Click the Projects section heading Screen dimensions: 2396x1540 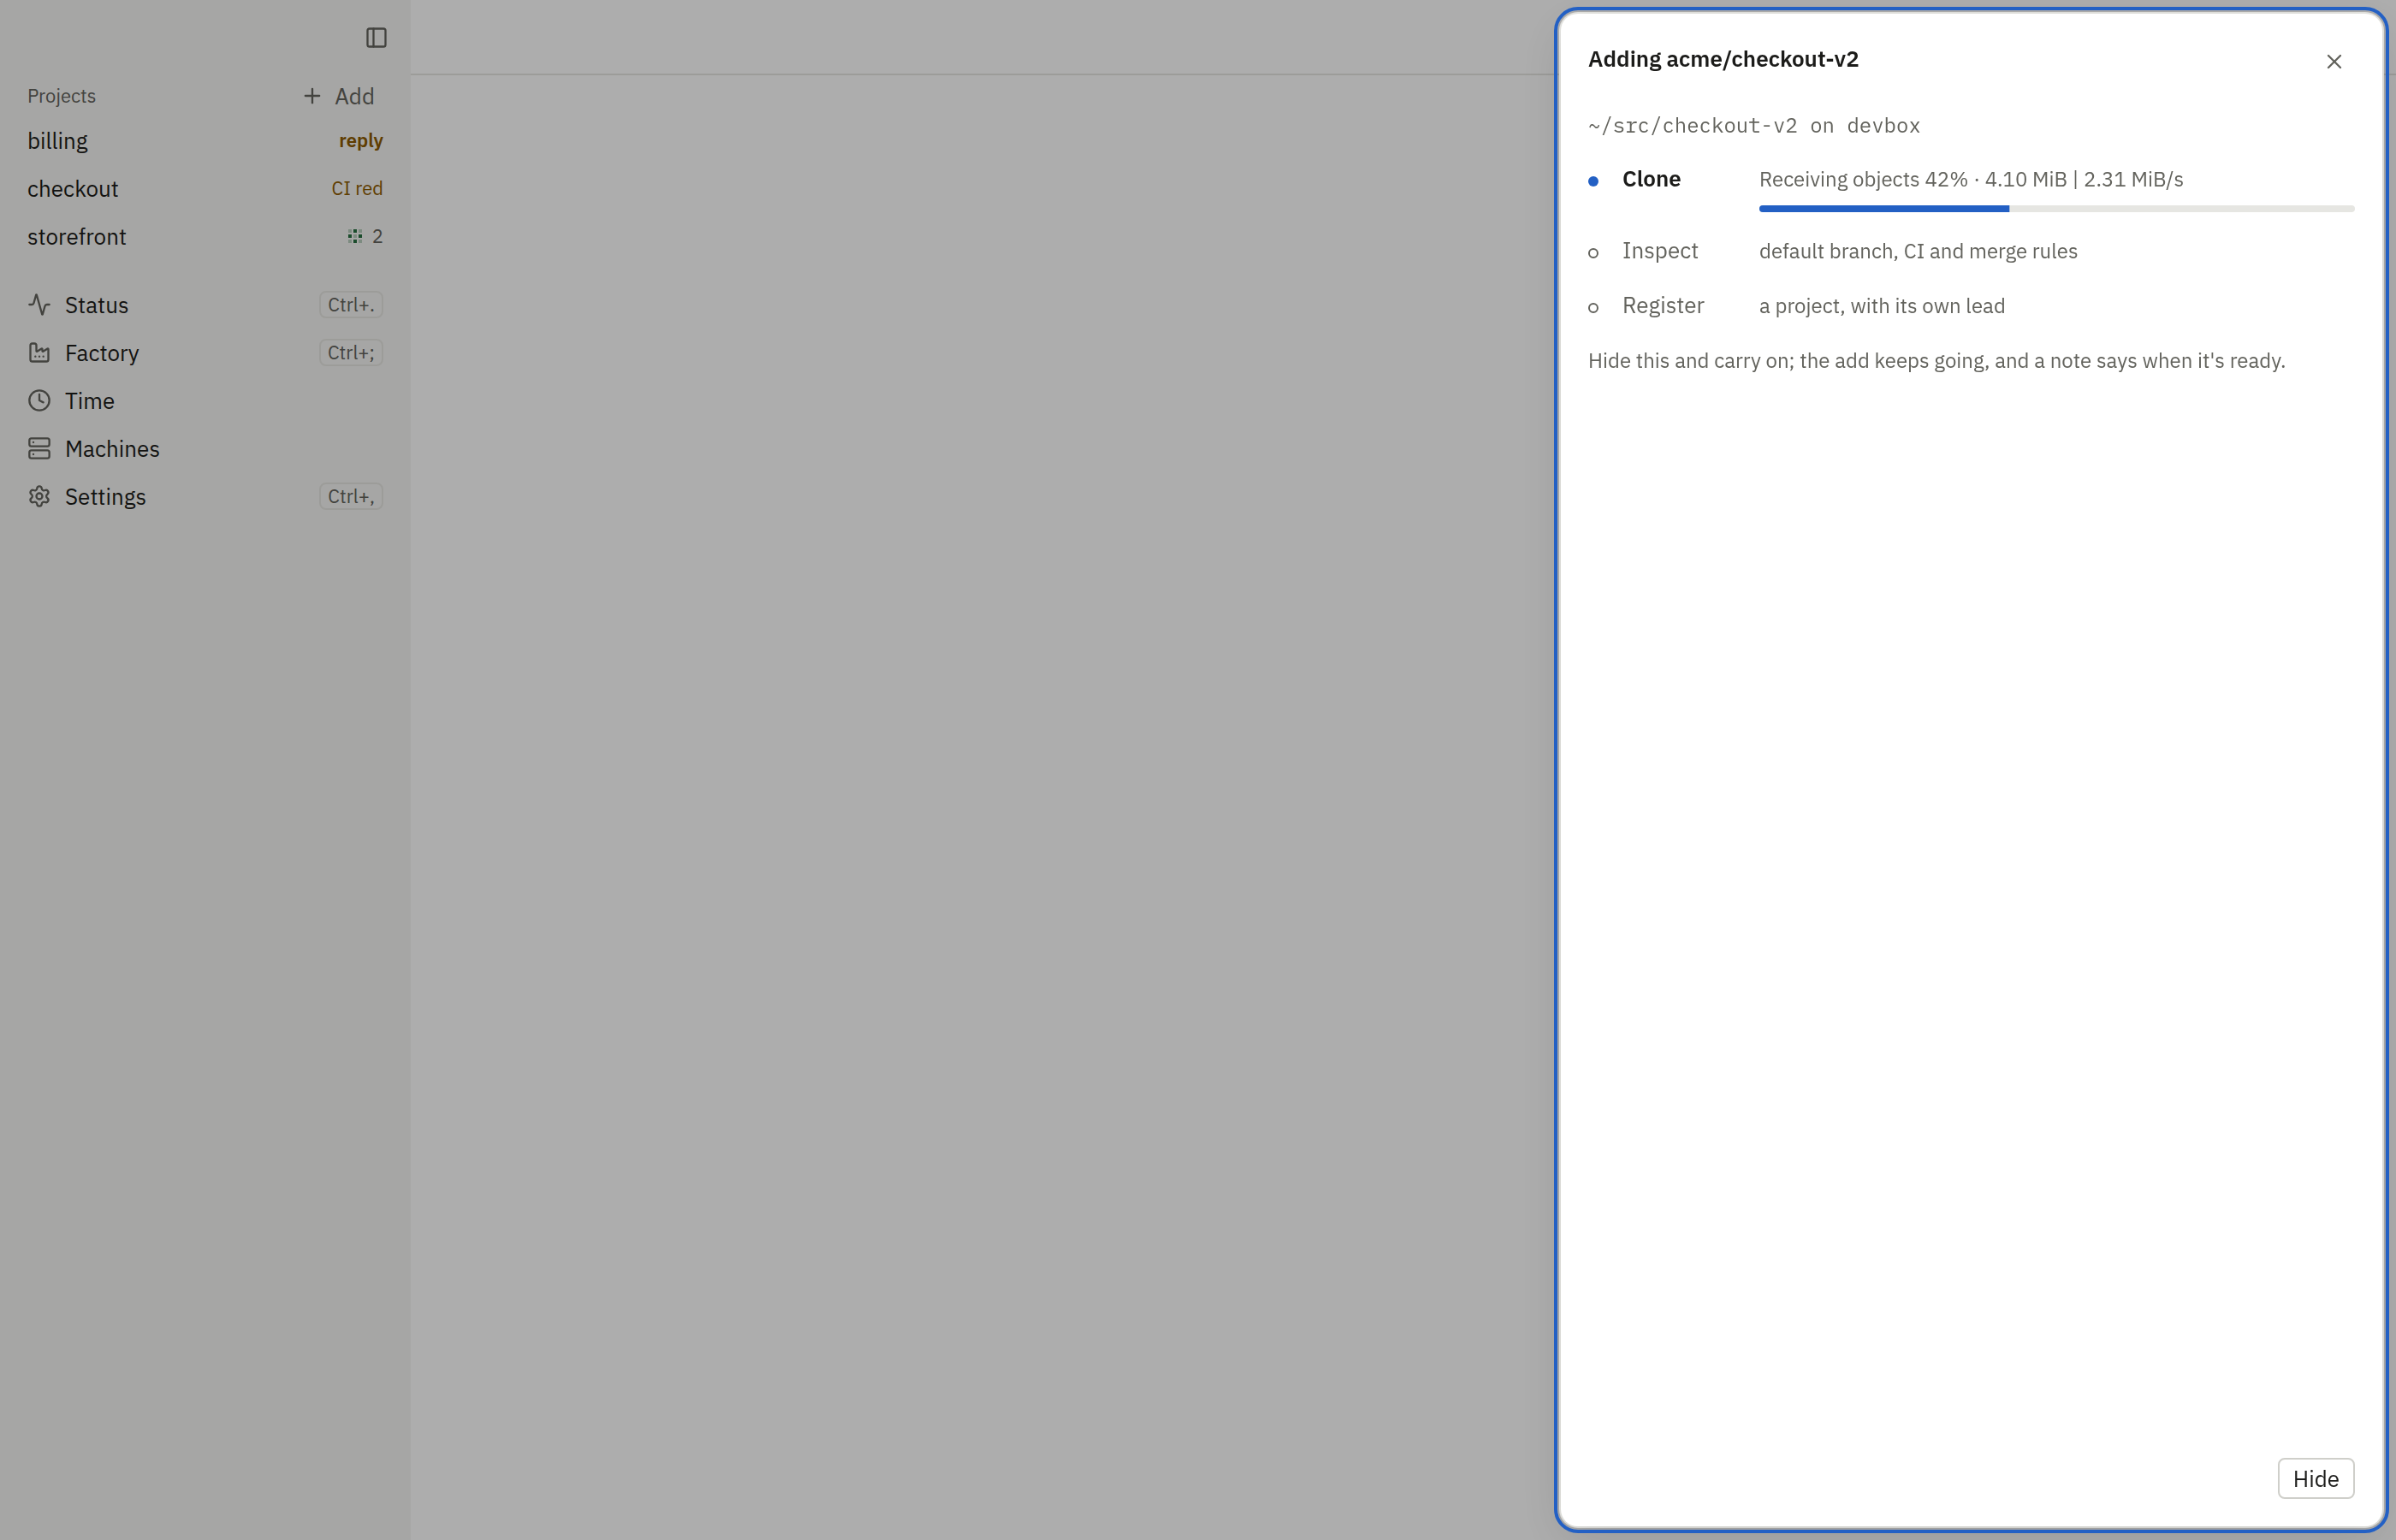62,96
